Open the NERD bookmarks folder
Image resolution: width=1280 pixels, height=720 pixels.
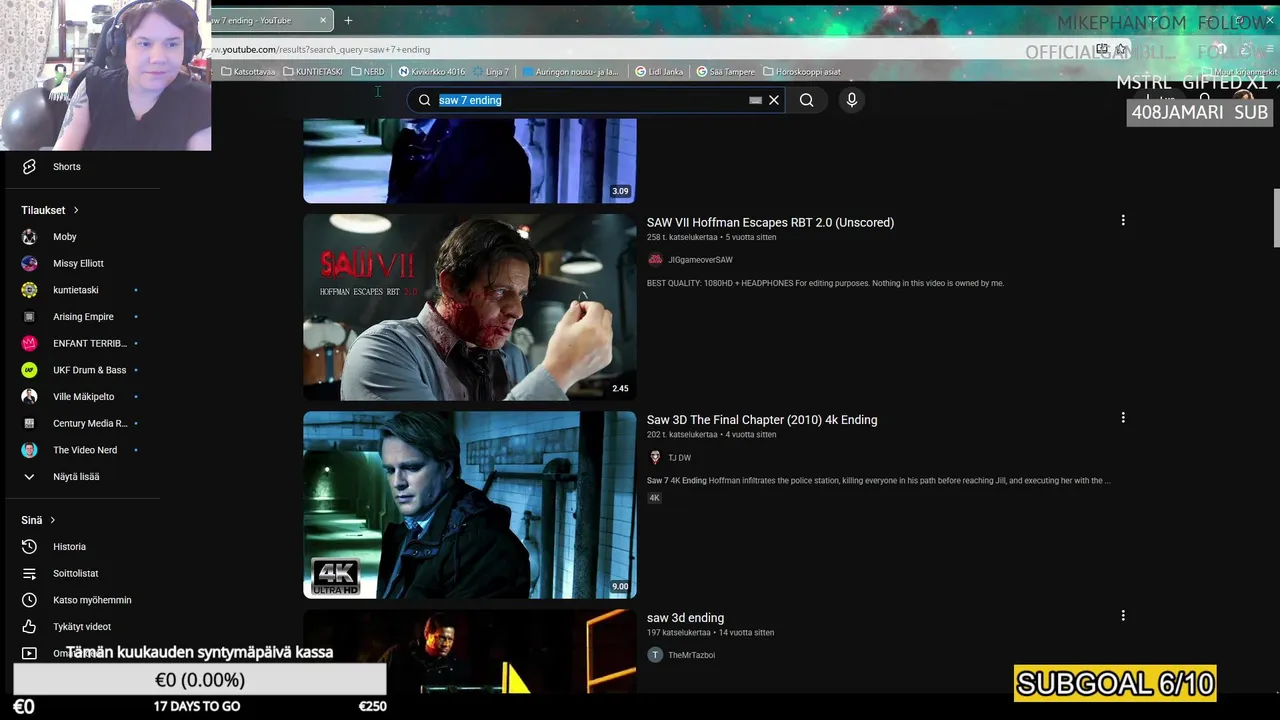[x=368, y=72]
